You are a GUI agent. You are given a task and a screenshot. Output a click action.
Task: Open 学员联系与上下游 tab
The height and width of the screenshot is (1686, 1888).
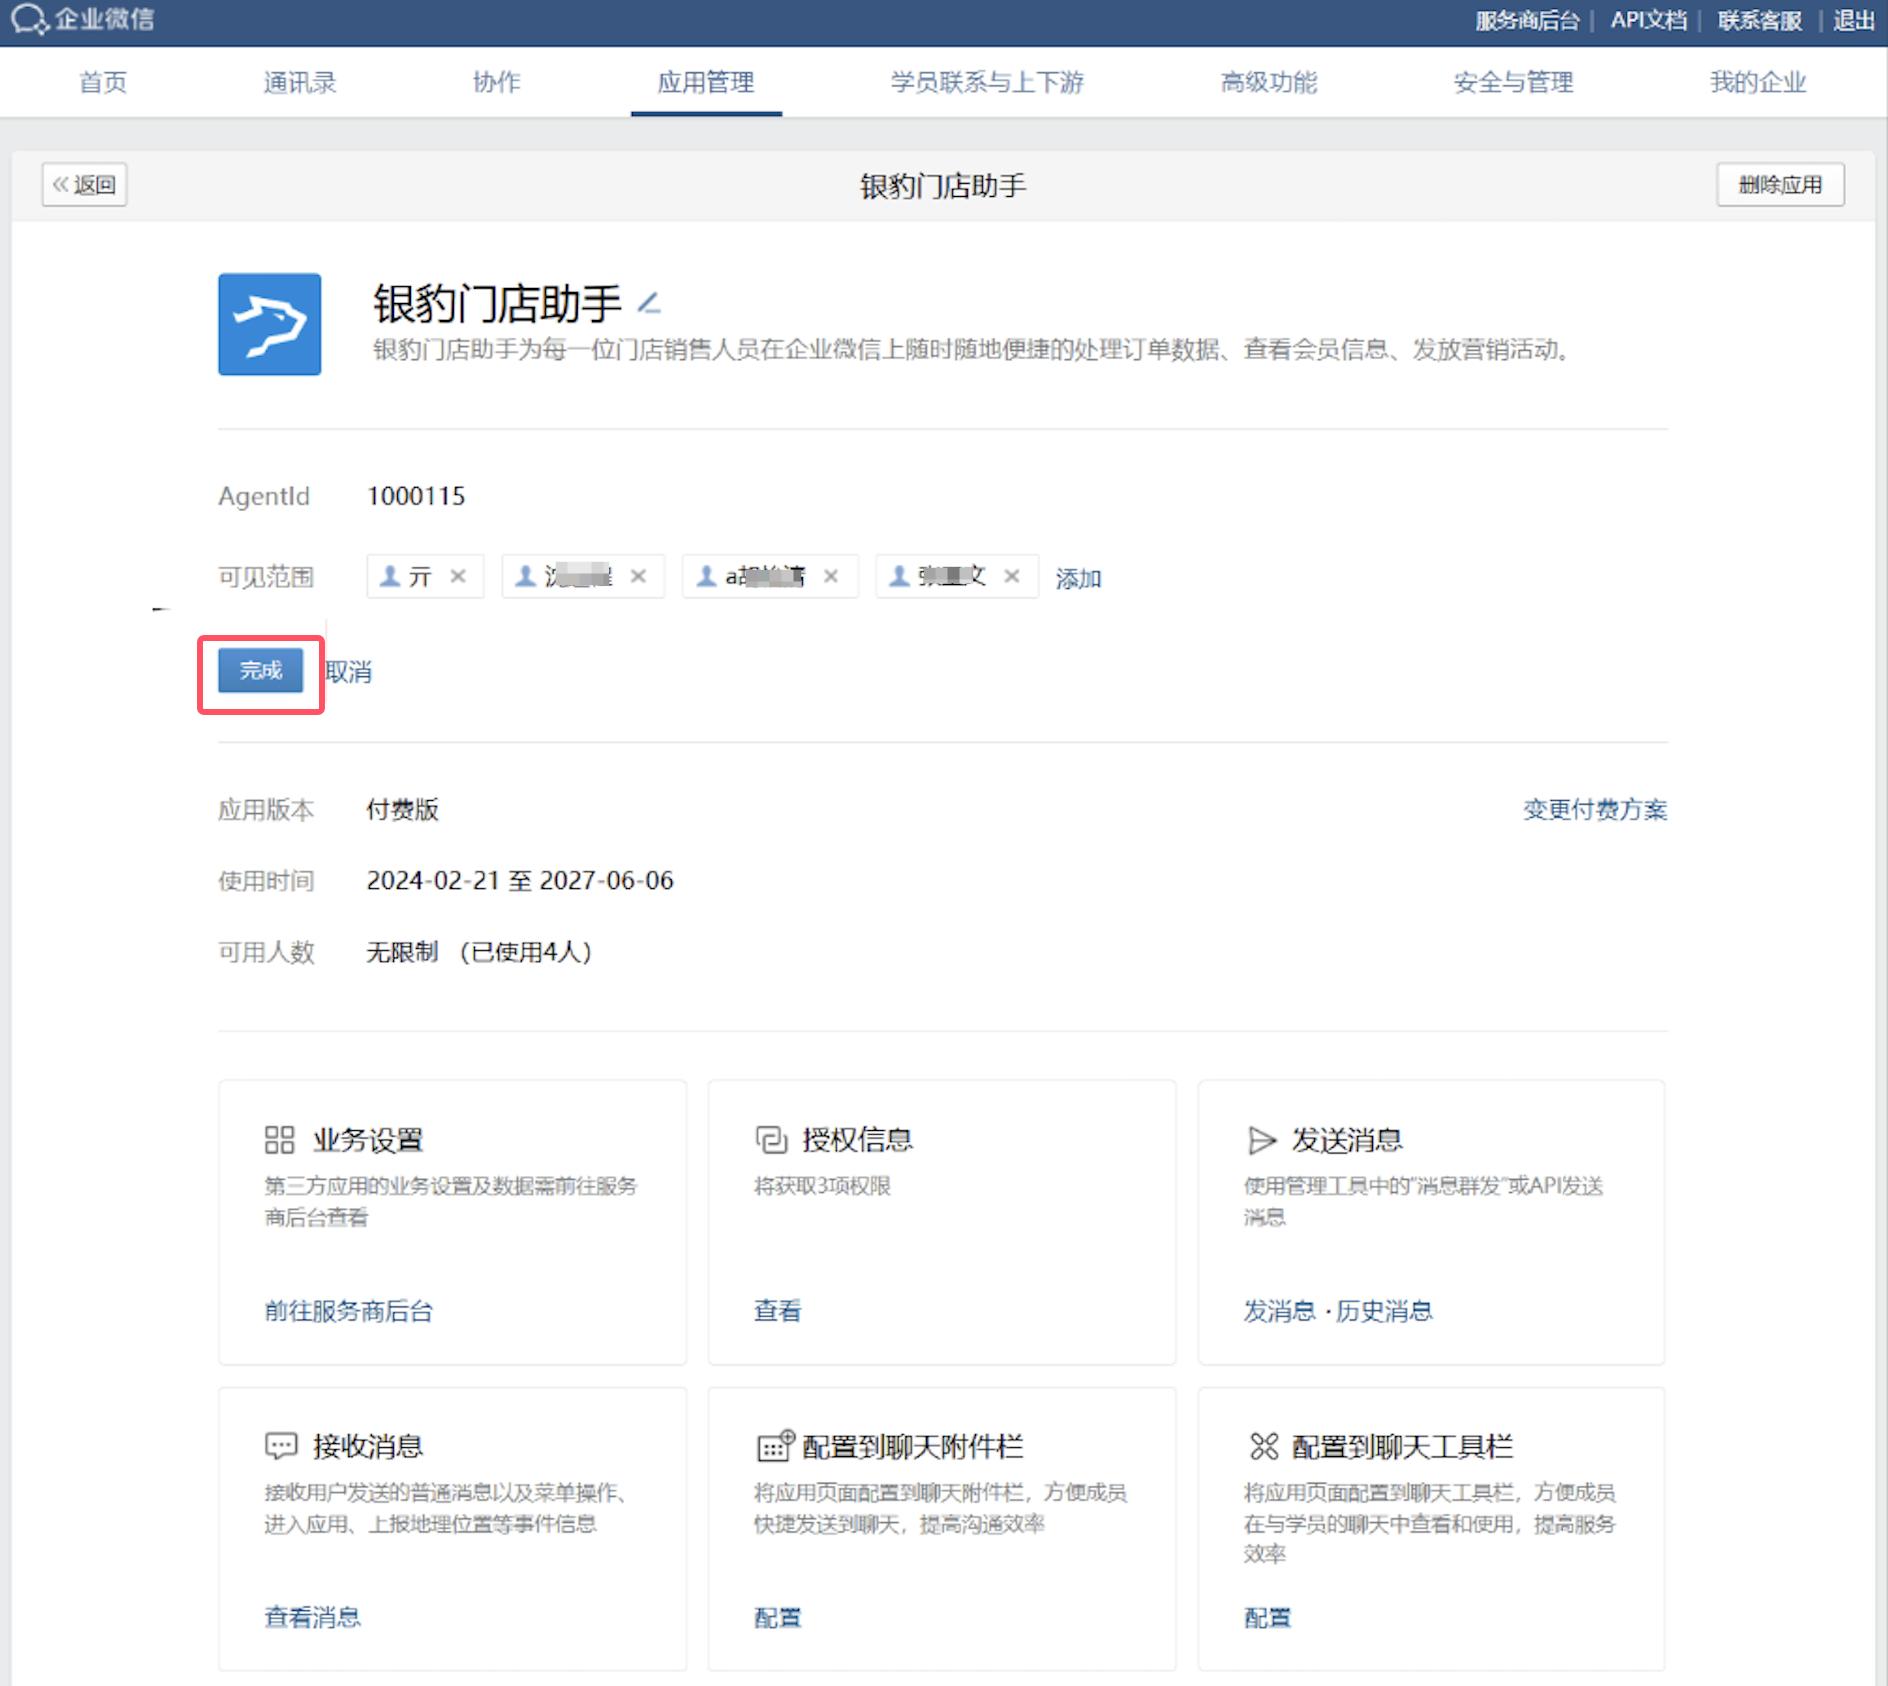coord(988,82)
